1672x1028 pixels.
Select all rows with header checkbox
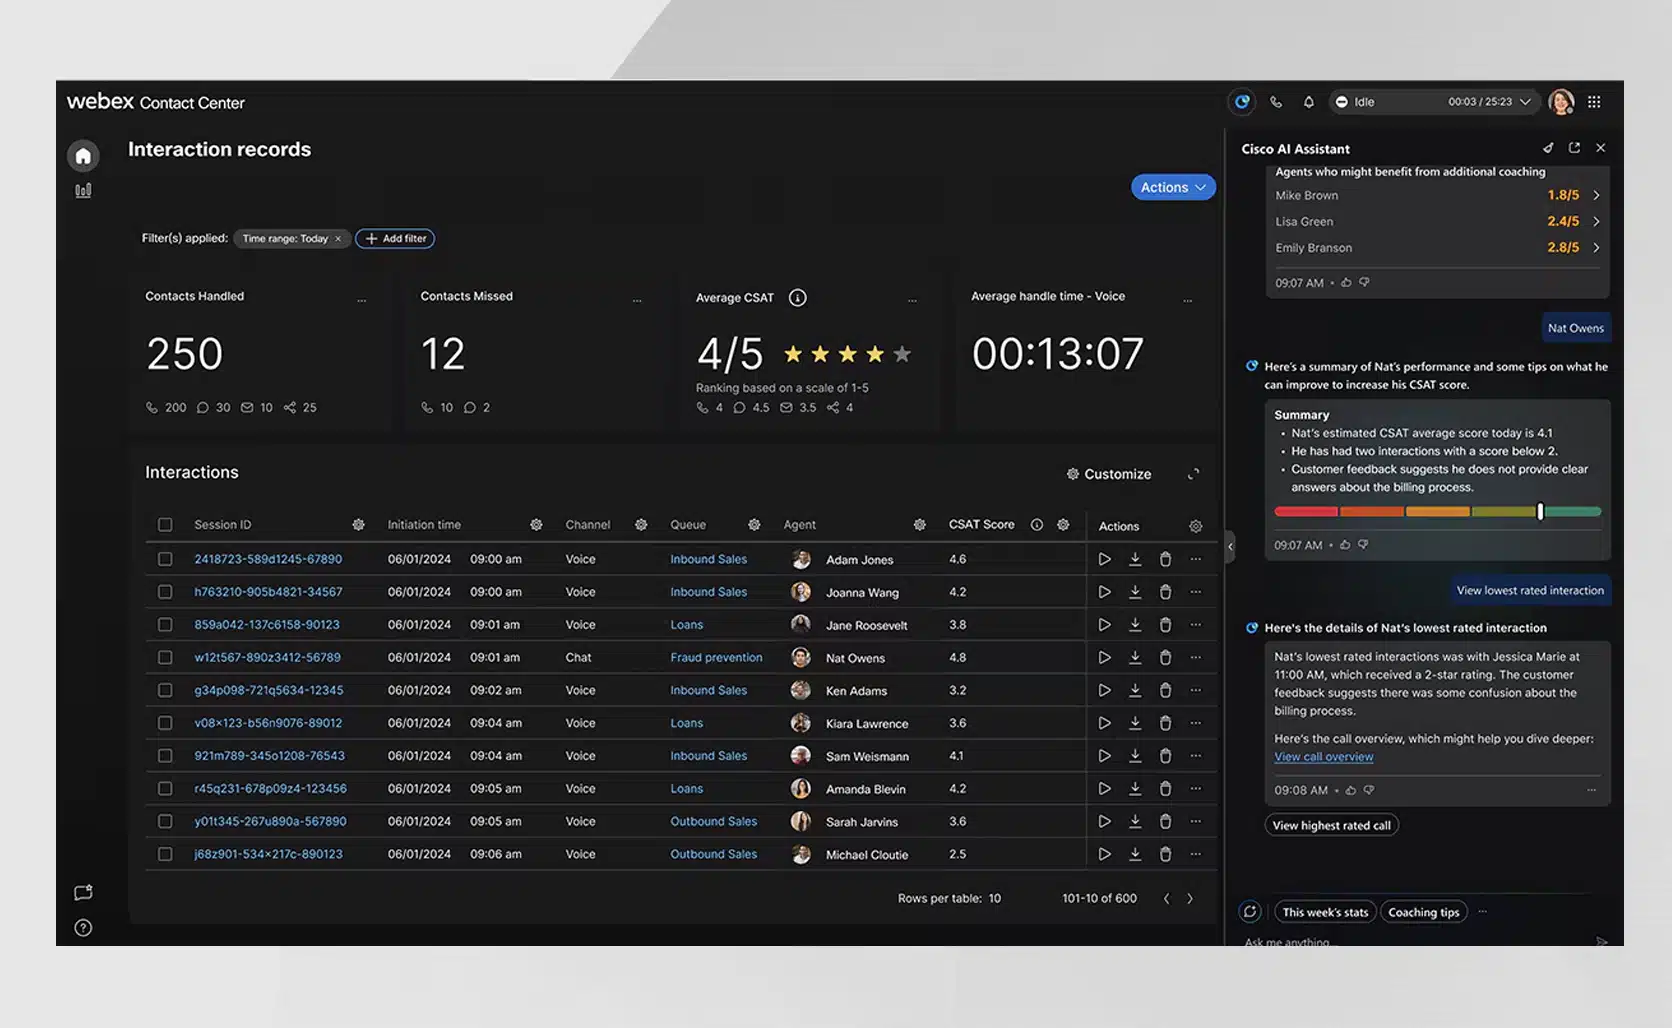click(x=165, y=525)
